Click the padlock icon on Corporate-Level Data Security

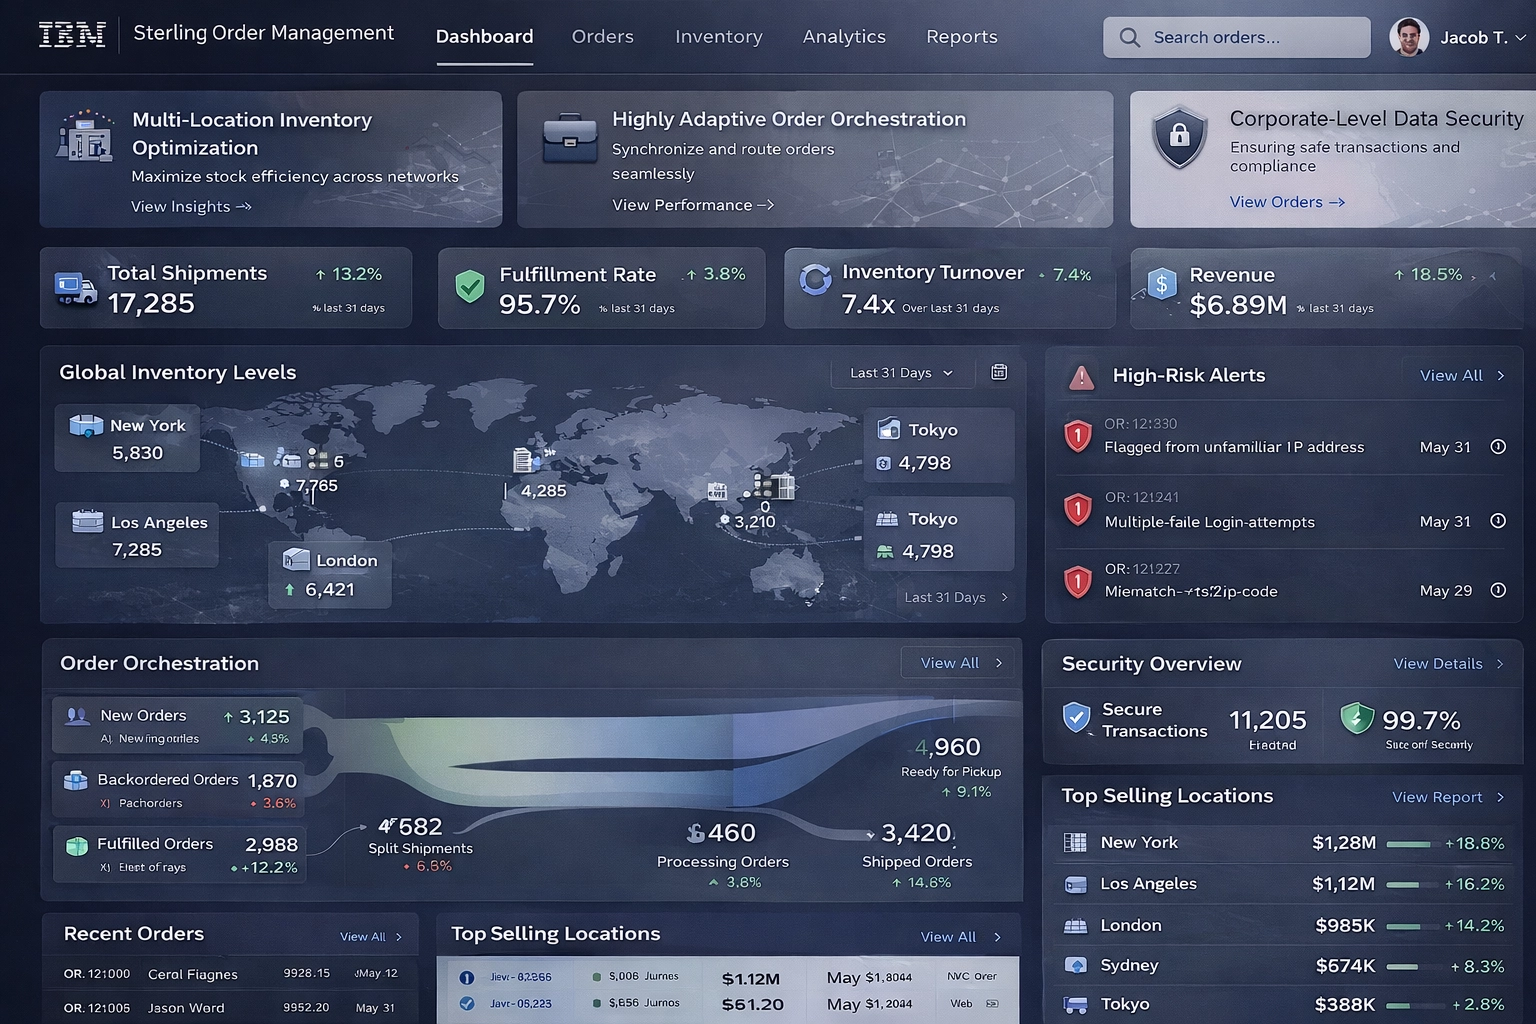(x=1180, y=138)
